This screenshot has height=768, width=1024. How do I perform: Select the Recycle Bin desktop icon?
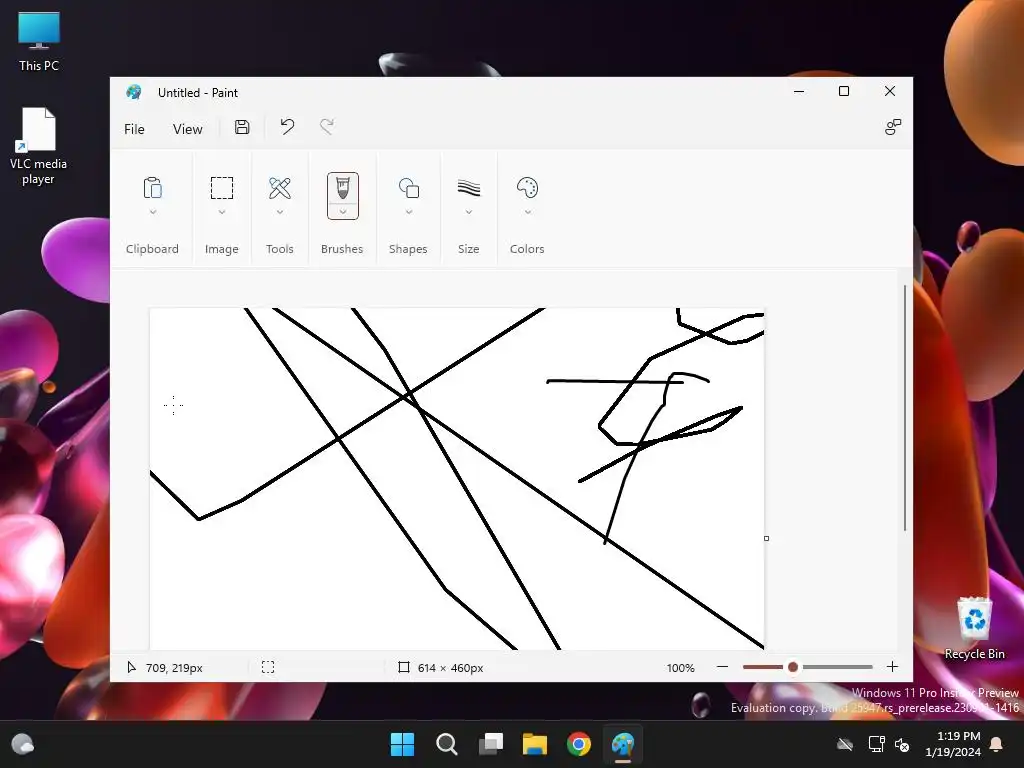(974, 628)
